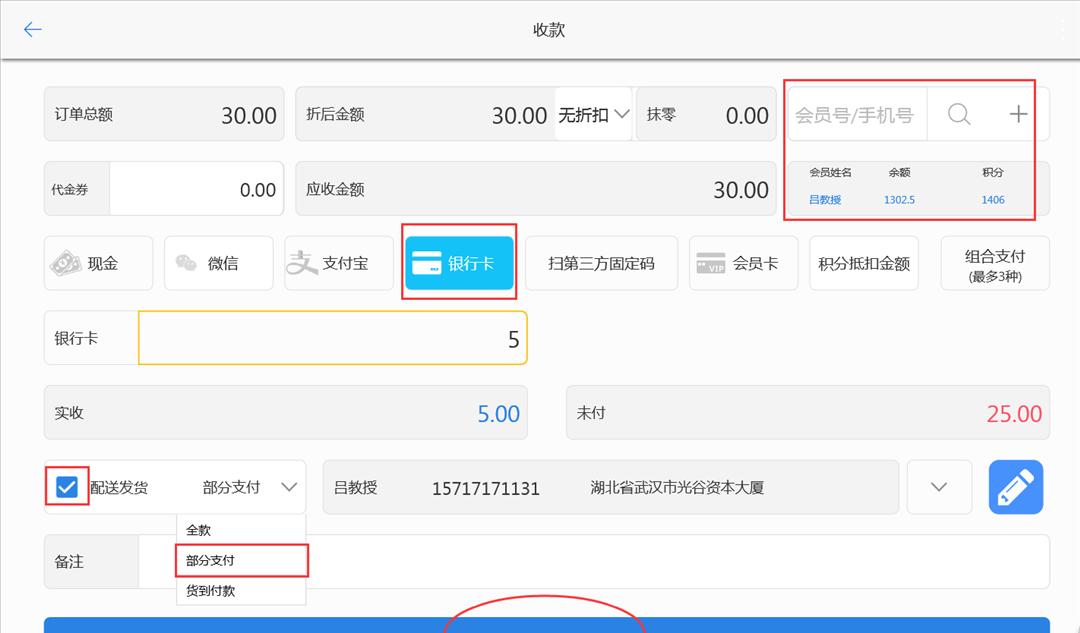This screenshot has width=1080, height=633.
Task: Open the 无折扣 discount dropdown
Action: tap(593, 114)
